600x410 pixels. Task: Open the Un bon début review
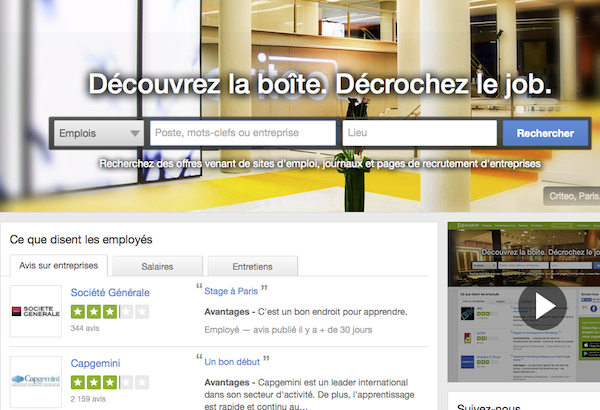232,362
